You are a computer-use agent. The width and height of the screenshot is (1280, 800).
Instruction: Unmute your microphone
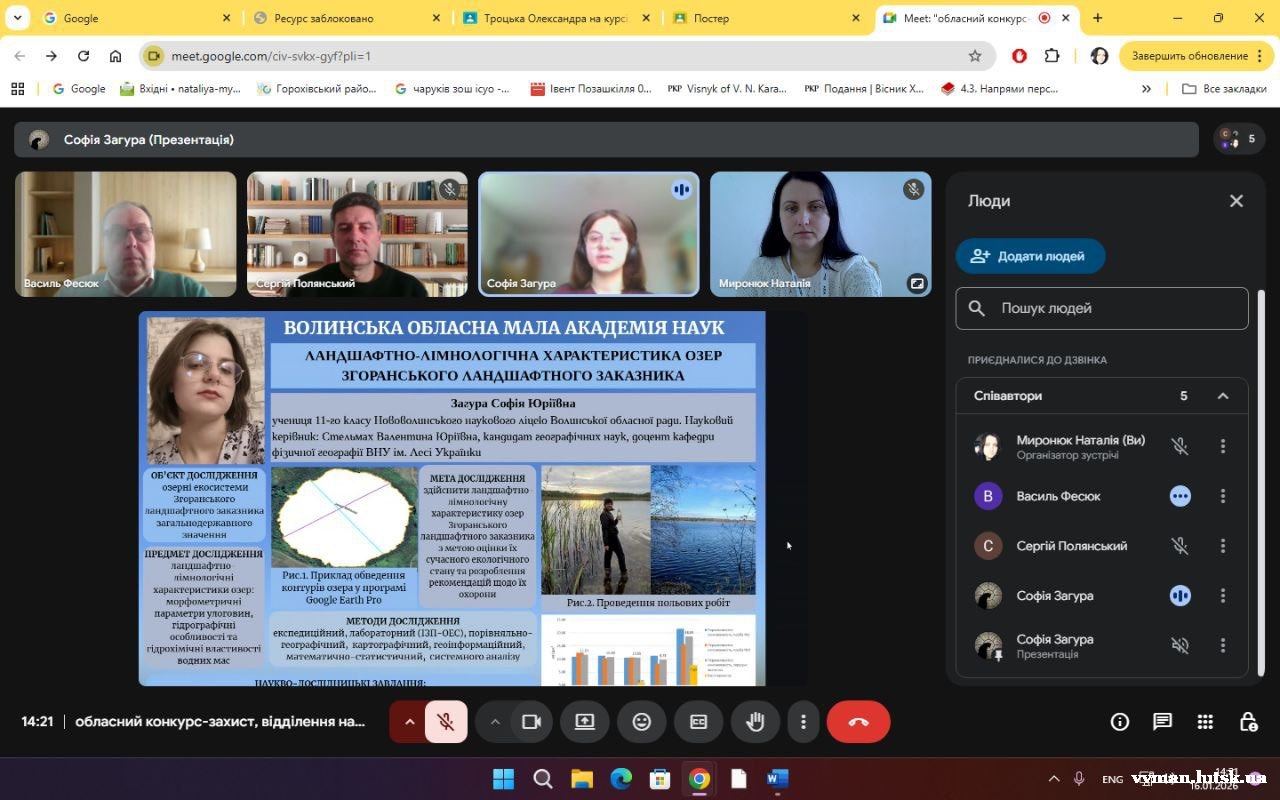tap(446, 722)
